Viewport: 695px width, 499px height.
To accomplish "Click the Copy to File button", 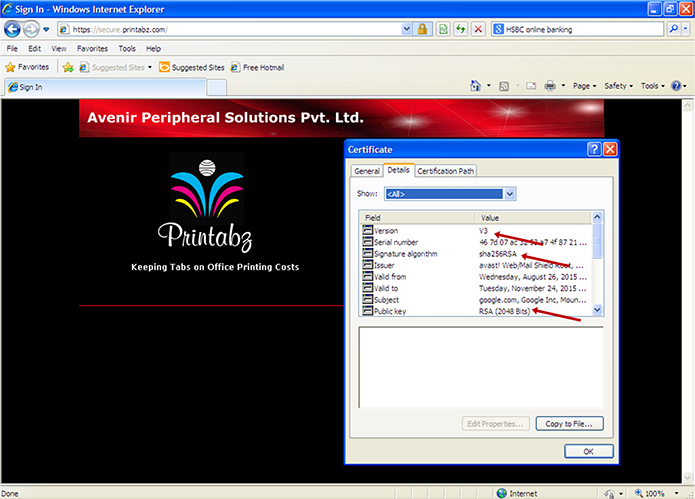I will (x=570, y=423).
